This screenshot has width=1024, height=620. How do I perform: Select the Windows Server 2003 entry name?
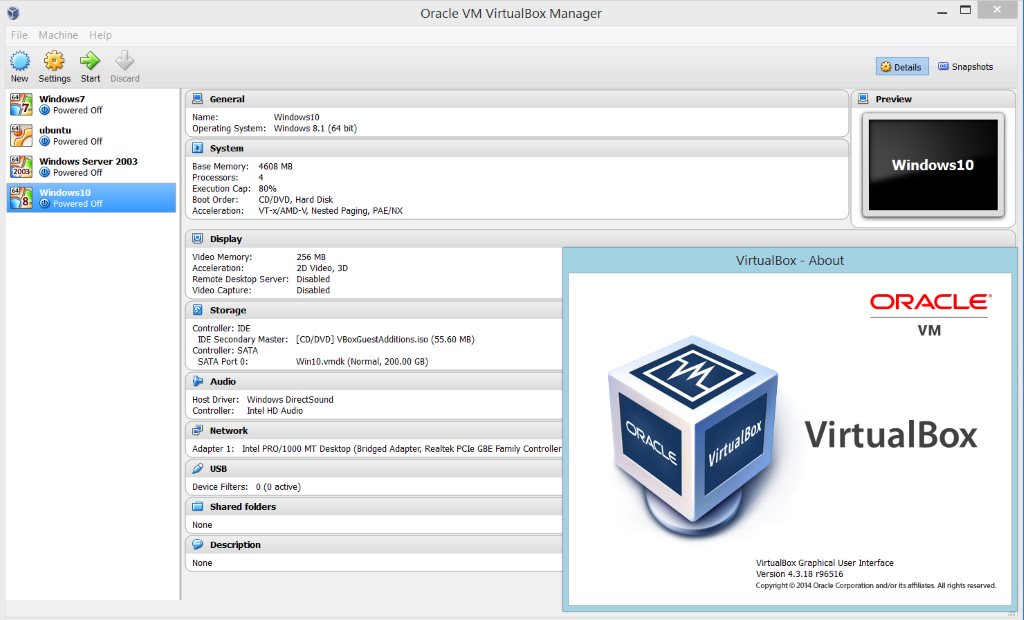click(88, 161)
